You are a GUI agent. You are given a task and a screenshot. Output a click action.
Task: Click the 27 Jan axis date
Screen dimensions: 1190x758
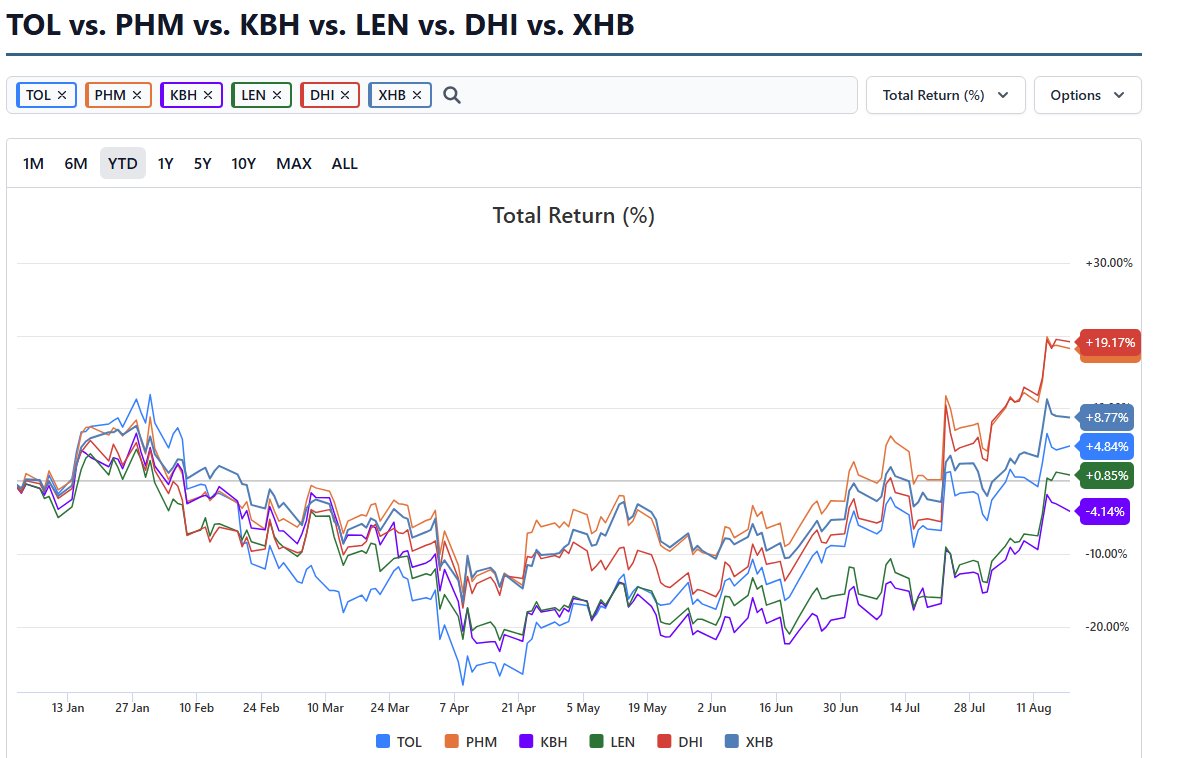(x=132, y=708)
